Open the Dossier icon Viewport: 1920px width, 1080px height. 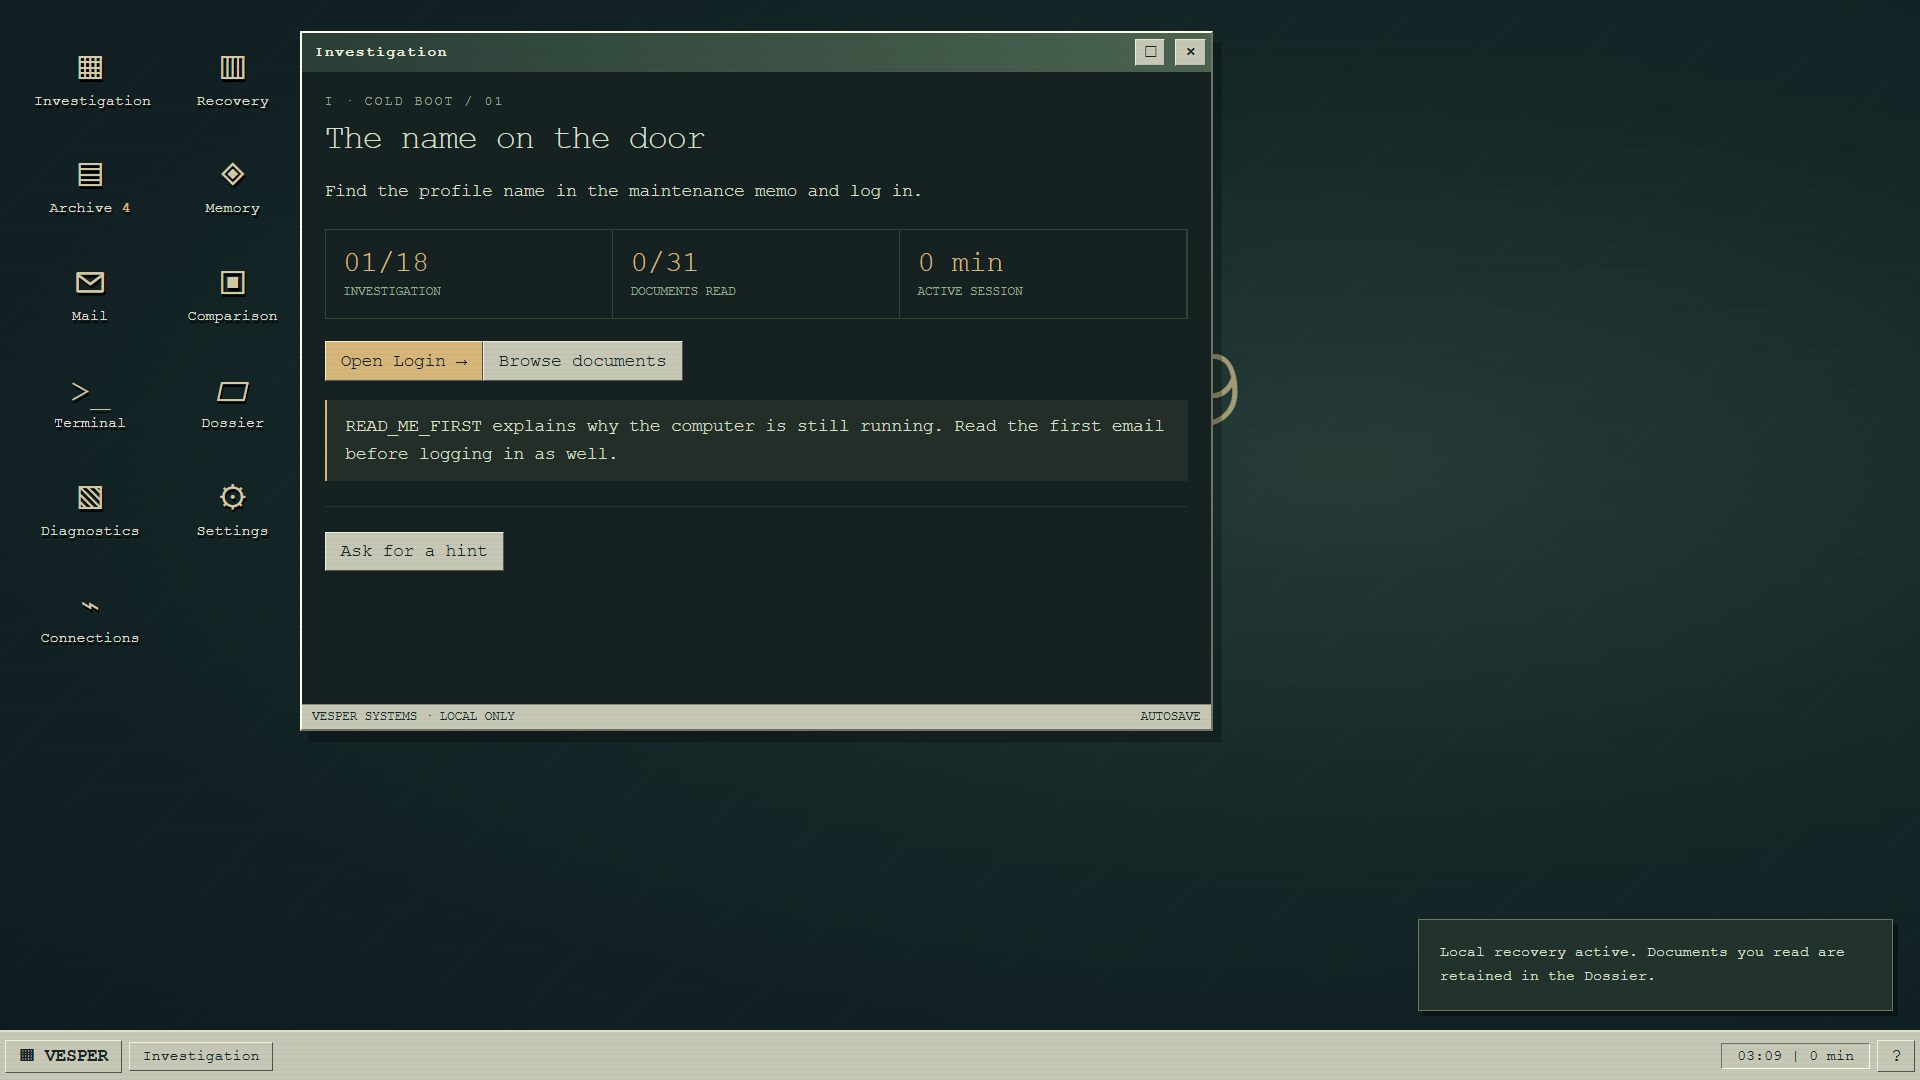232,403
